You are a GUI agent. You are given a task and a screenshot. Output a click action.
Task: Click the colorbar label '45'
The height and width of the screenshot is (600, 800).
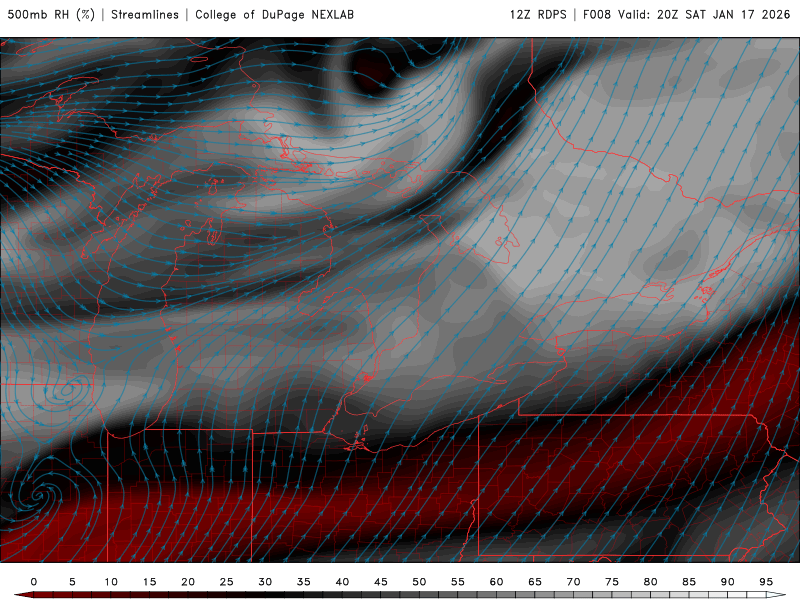coord(381,582)
